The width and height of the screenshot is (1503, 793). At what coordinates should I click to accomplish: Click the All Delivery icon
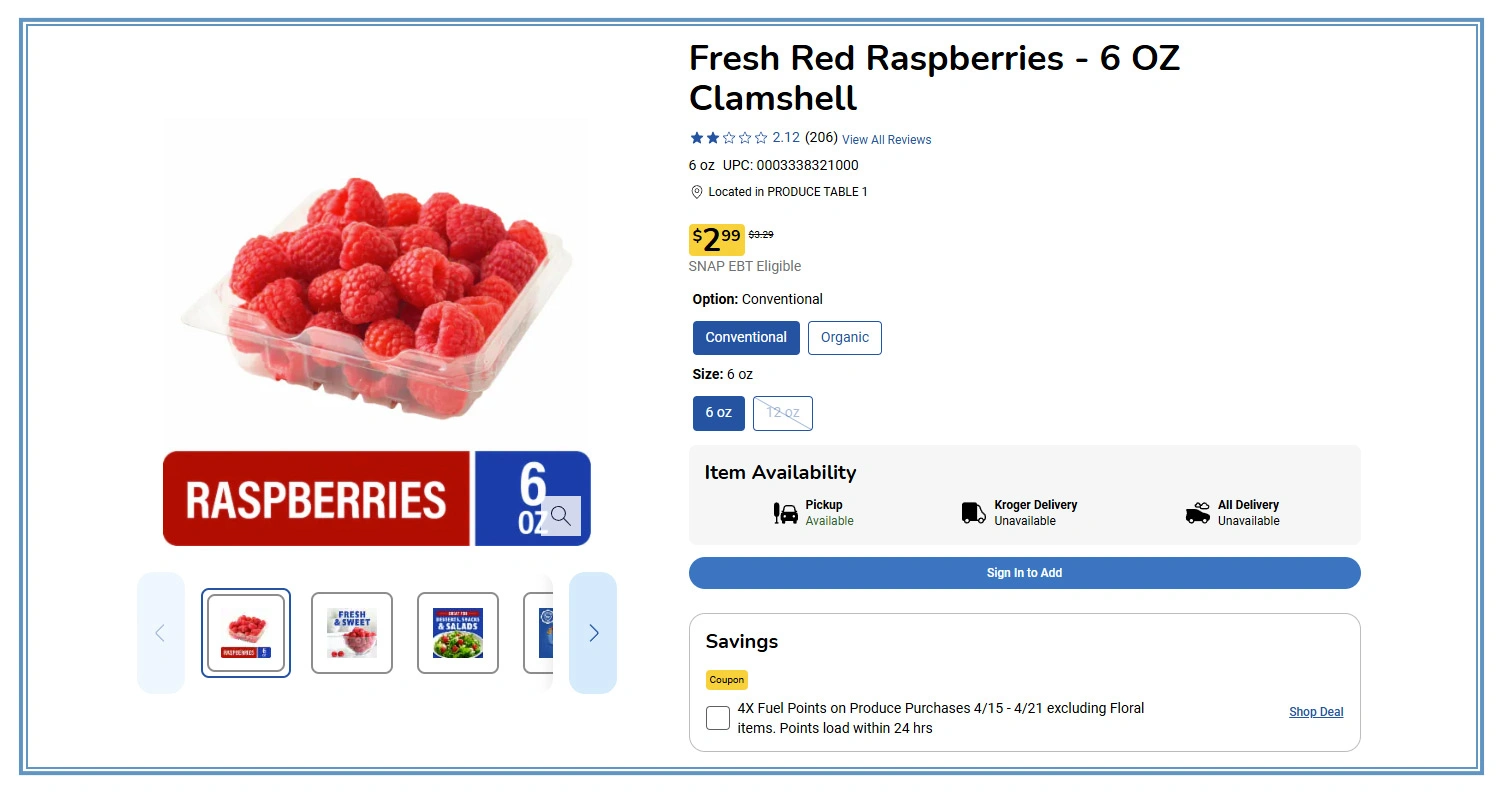1197,511
